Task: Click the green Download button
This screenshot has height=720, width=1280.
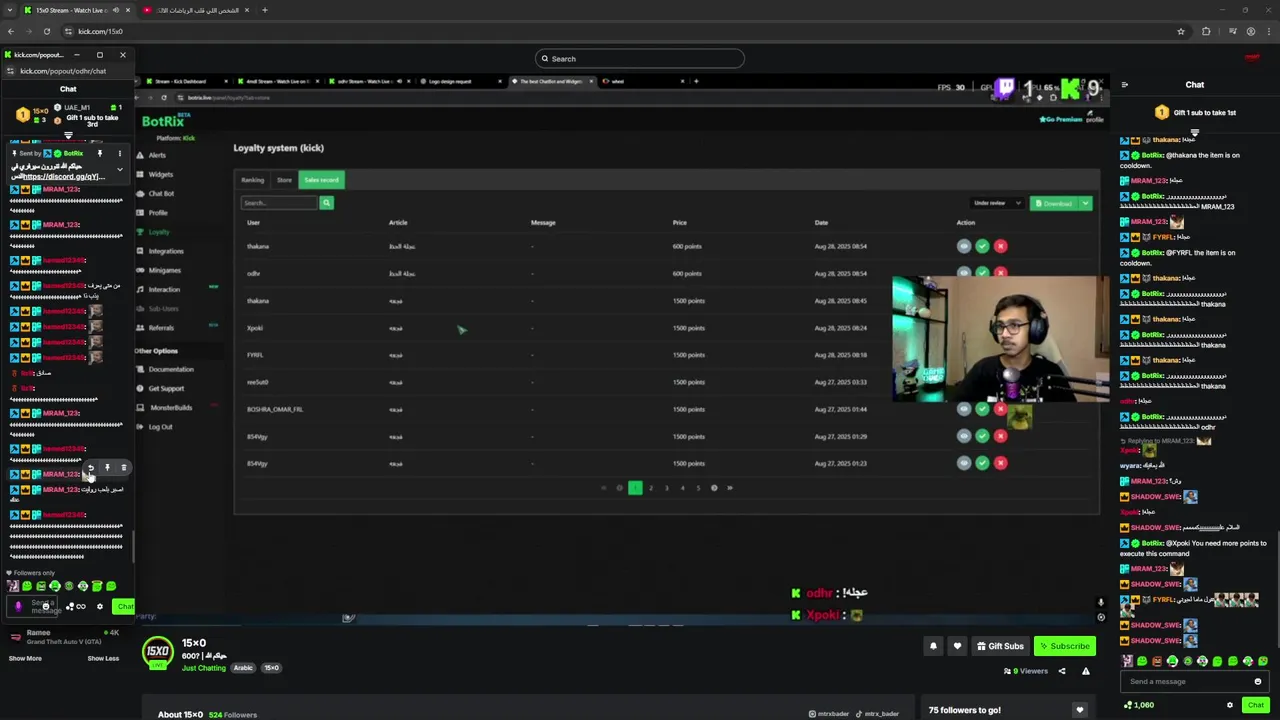Action: [1054, 203]
